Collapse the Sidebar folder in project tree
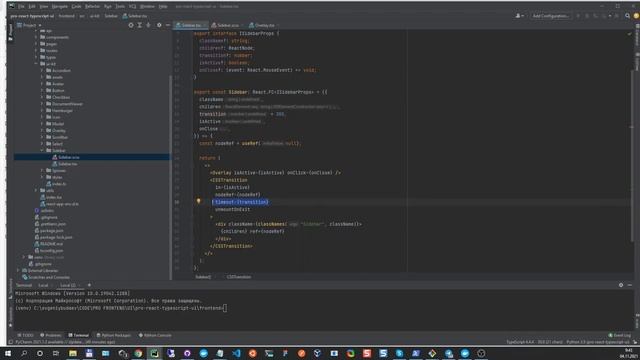 [42, 151]
